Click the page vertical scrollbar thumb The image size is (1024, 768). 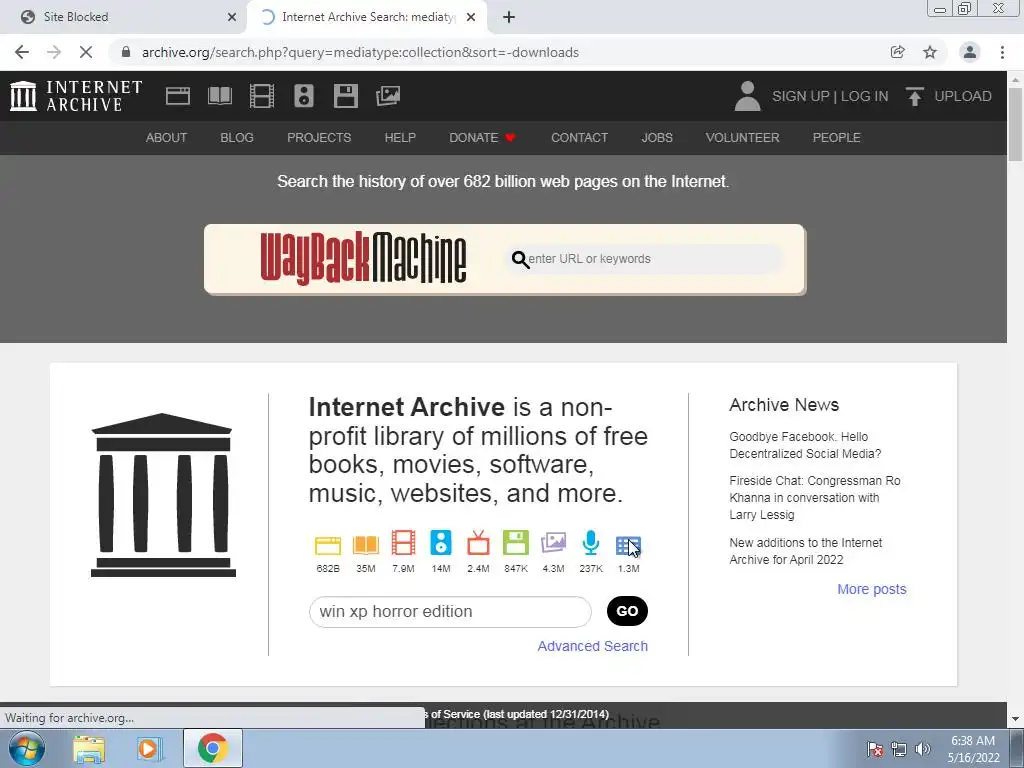pos(1016,124)
